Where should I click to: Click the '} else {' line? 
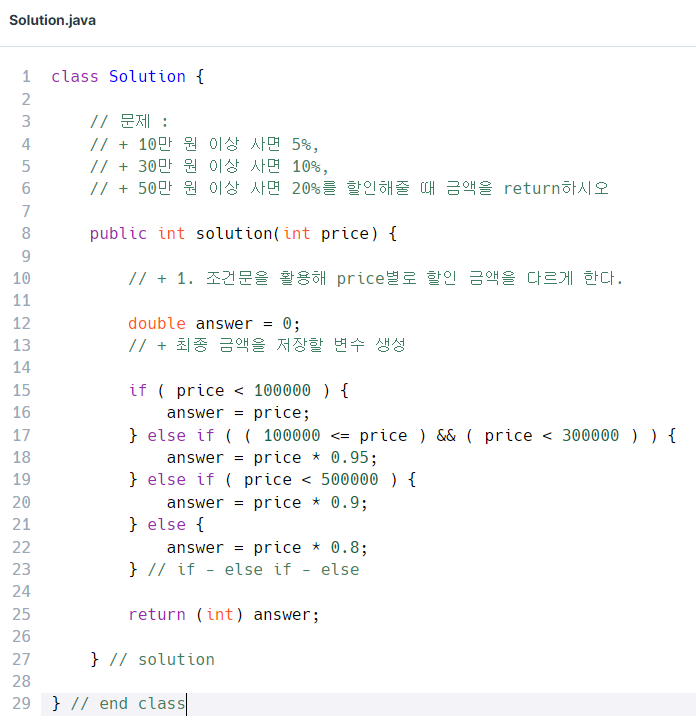[166, 524]
